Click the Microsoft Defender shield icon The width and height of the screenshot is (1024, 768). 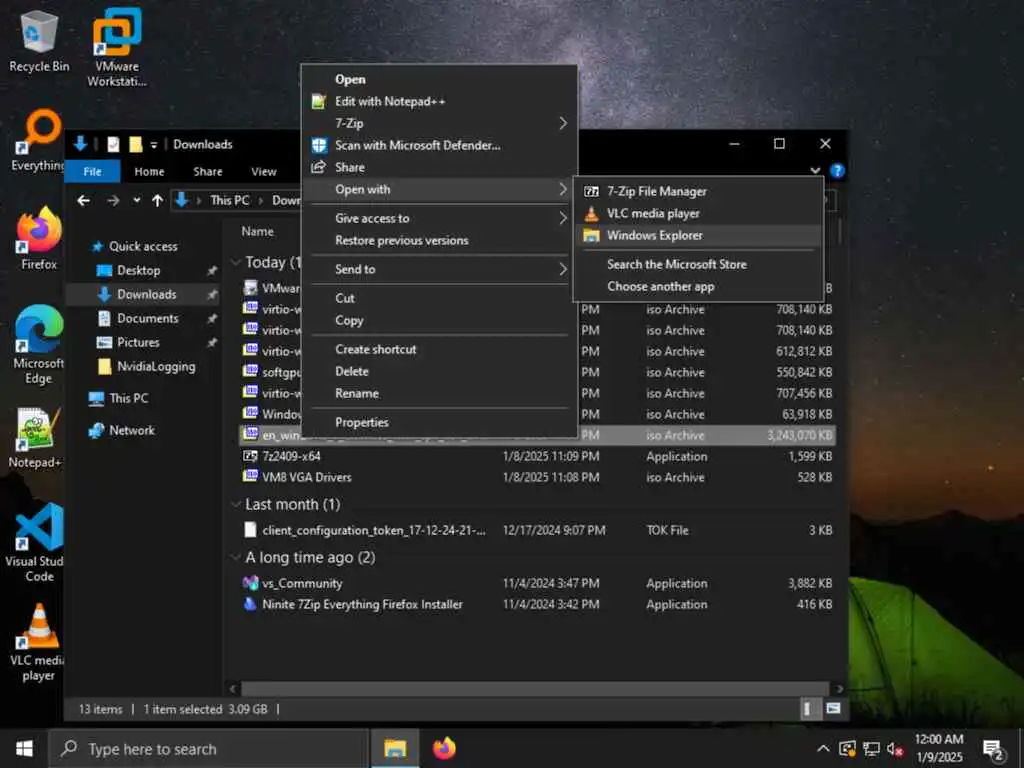[x=319, y=145]
